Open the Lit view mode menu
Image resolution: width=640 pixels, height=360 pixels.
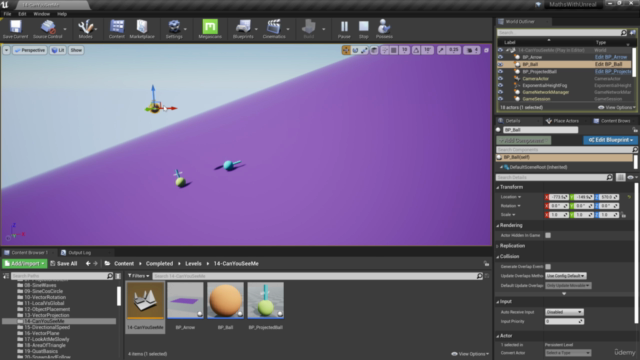tap(58, 50)
